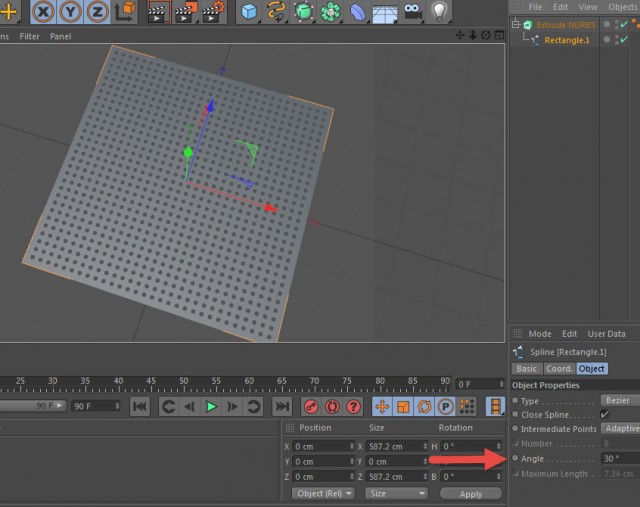Collapse the Extrude NURBS tree node
This screenshot has height=507, width=640.
[516, 24]
